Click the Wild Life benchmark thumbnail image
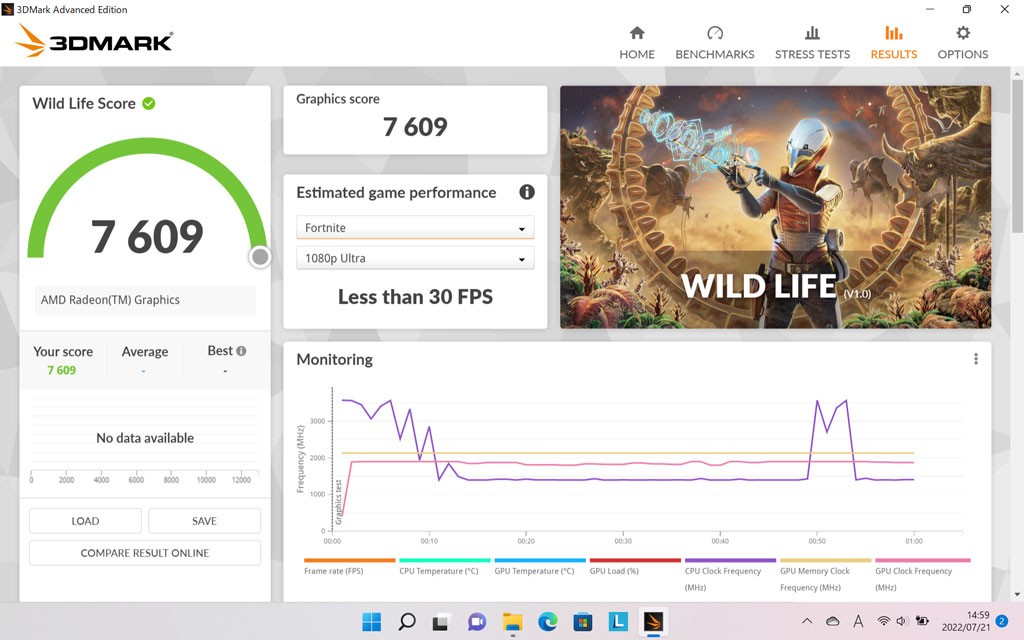Image resolution: width=1024 pixels, height=640 pixels. 775,207
